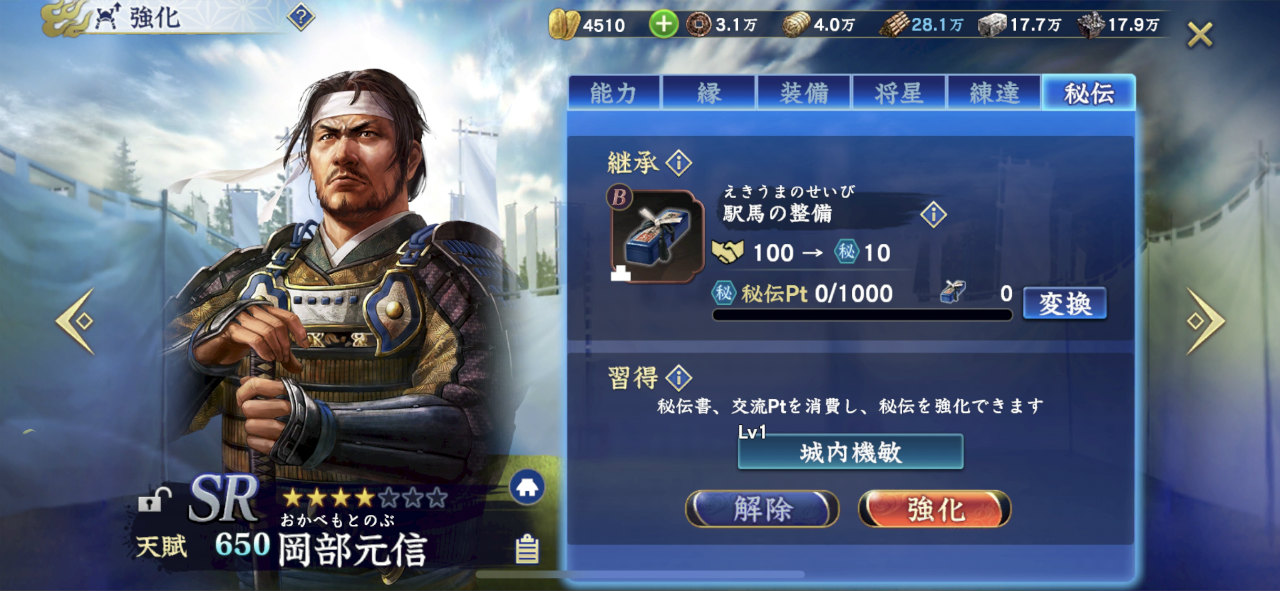The width and height of the screenshot is (1280, 591).
Task: Open the 将星 tab
Action: (x=898, y=93)
